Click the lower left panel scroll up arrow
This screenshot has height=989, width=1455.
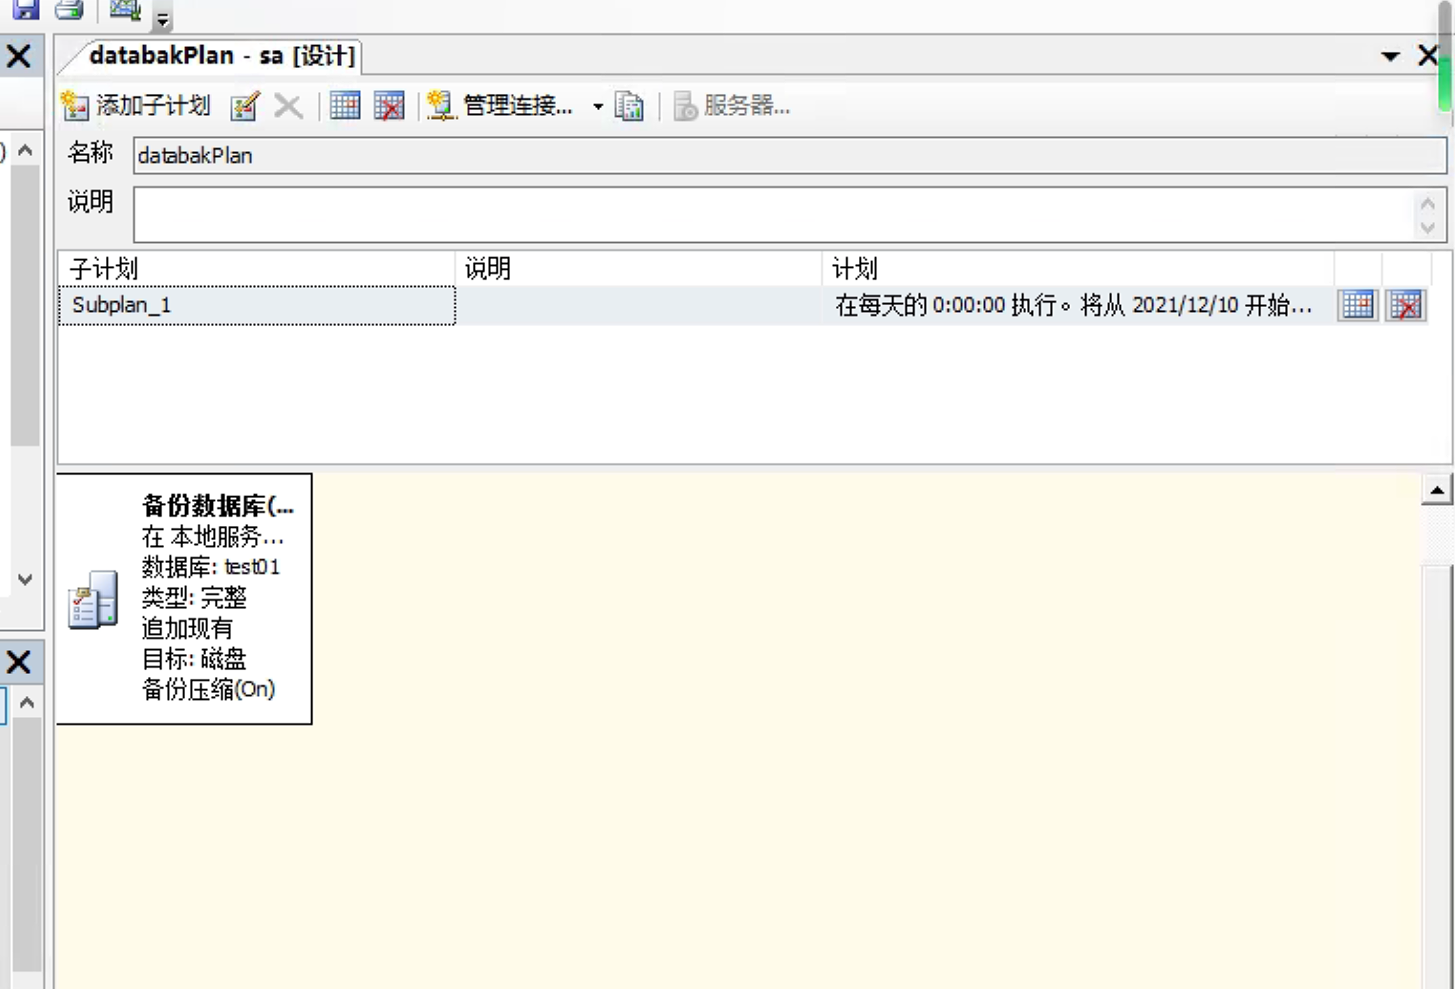(27, 702)
